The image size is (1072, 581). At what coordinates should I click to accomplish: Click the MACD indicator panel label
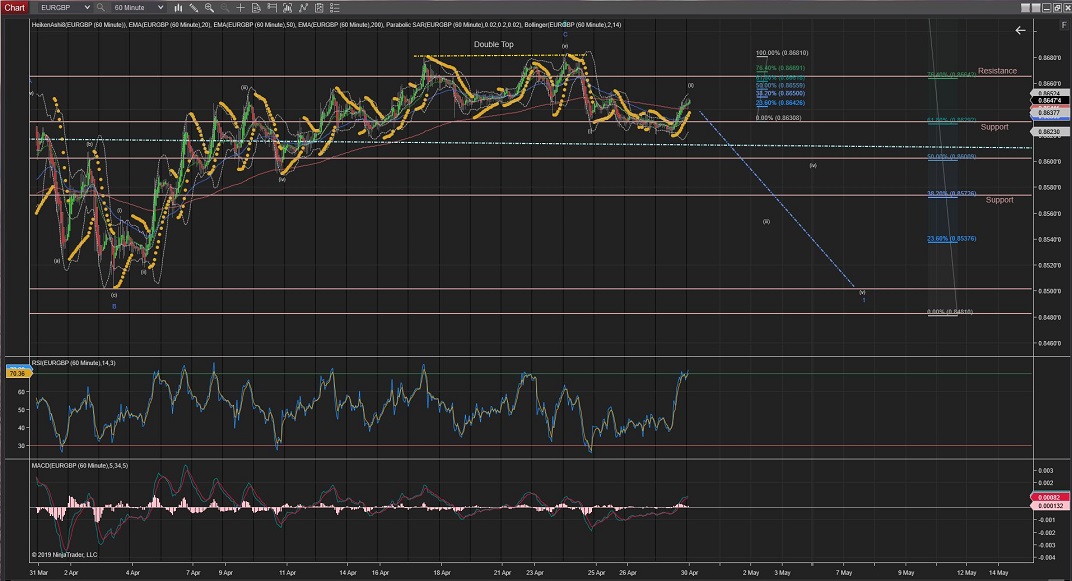tap(77, 466)
